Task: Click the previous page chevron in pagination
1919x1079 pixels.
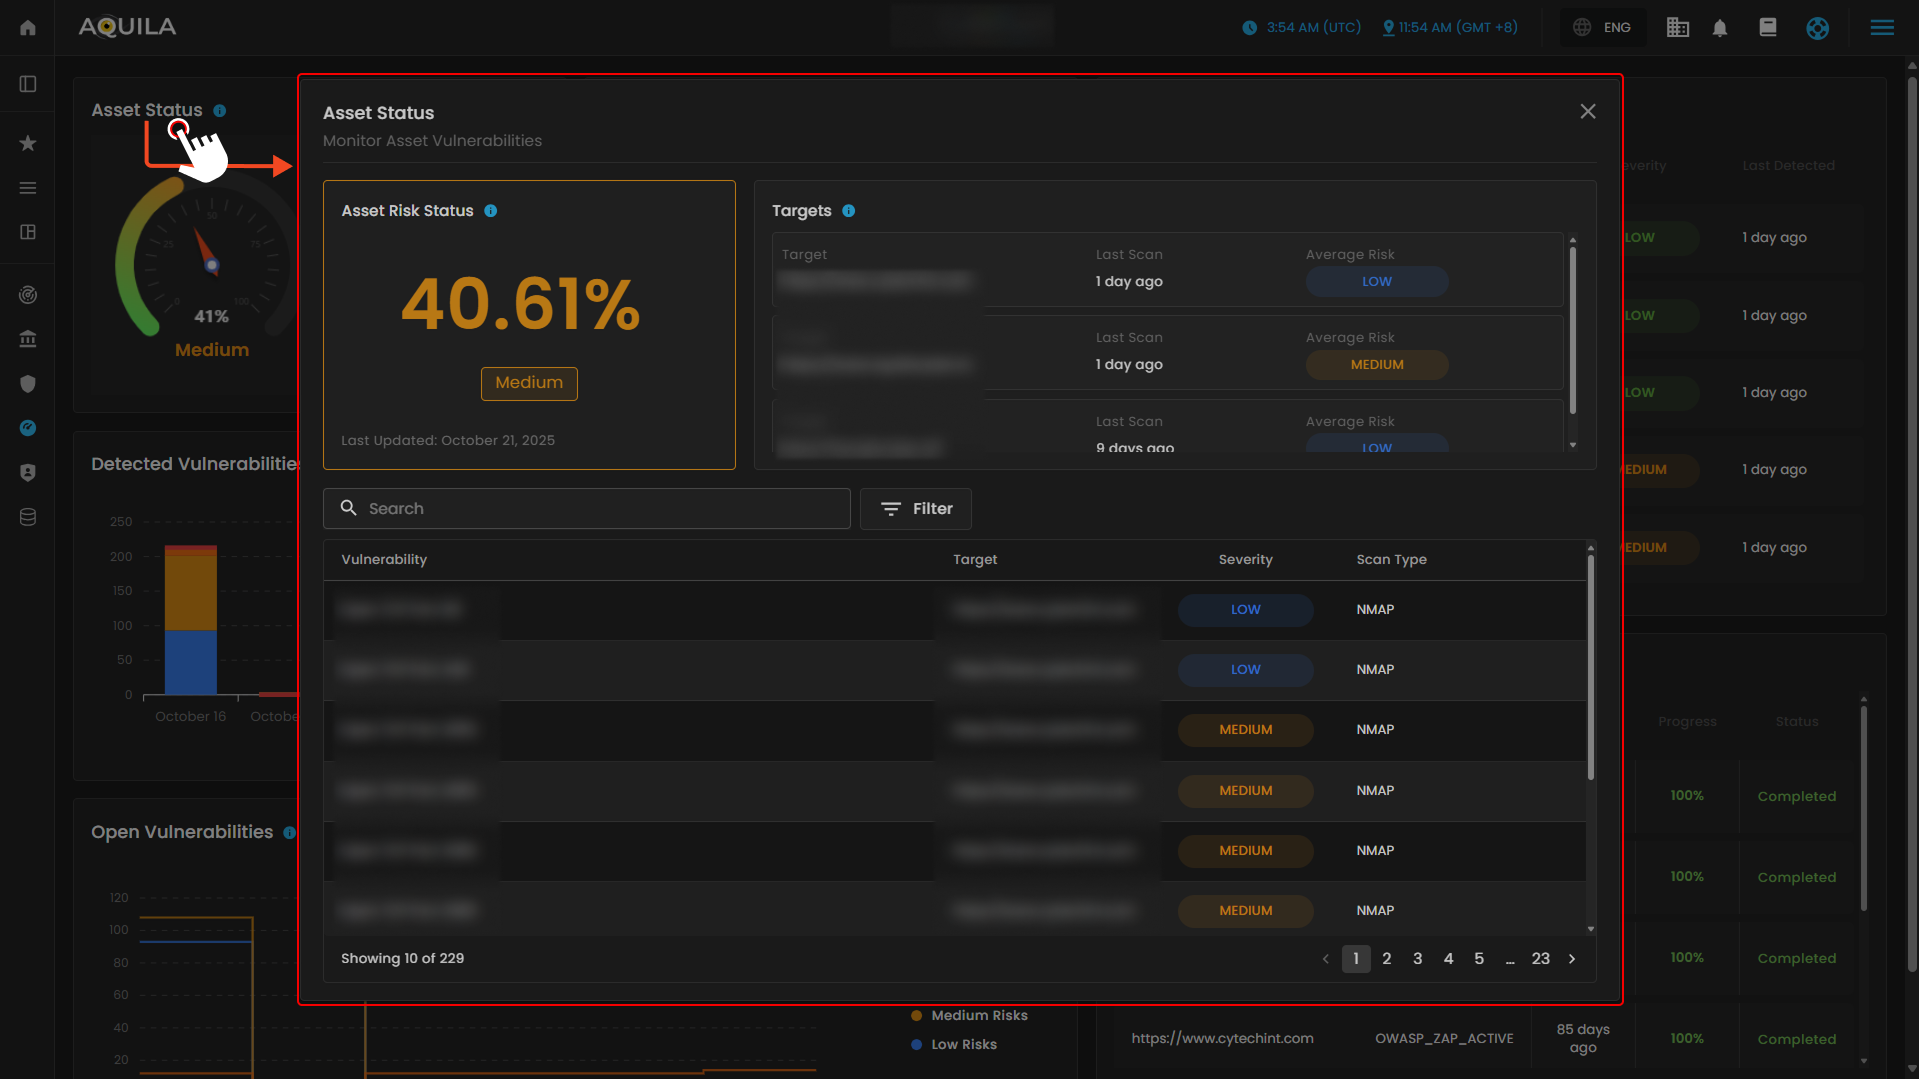Action: [1325, 959]
